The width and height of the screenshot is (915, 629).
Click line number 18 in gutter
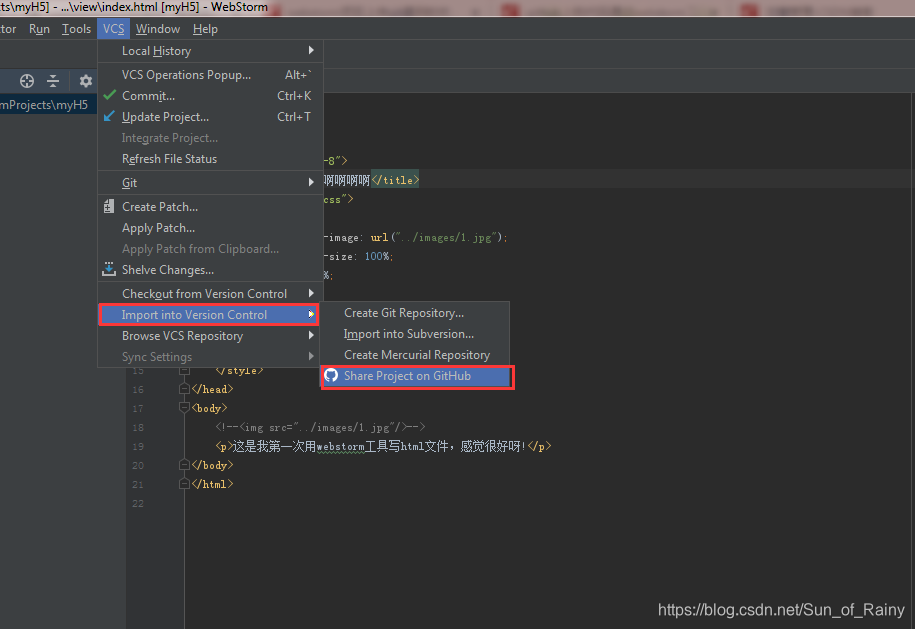[138, 428]
